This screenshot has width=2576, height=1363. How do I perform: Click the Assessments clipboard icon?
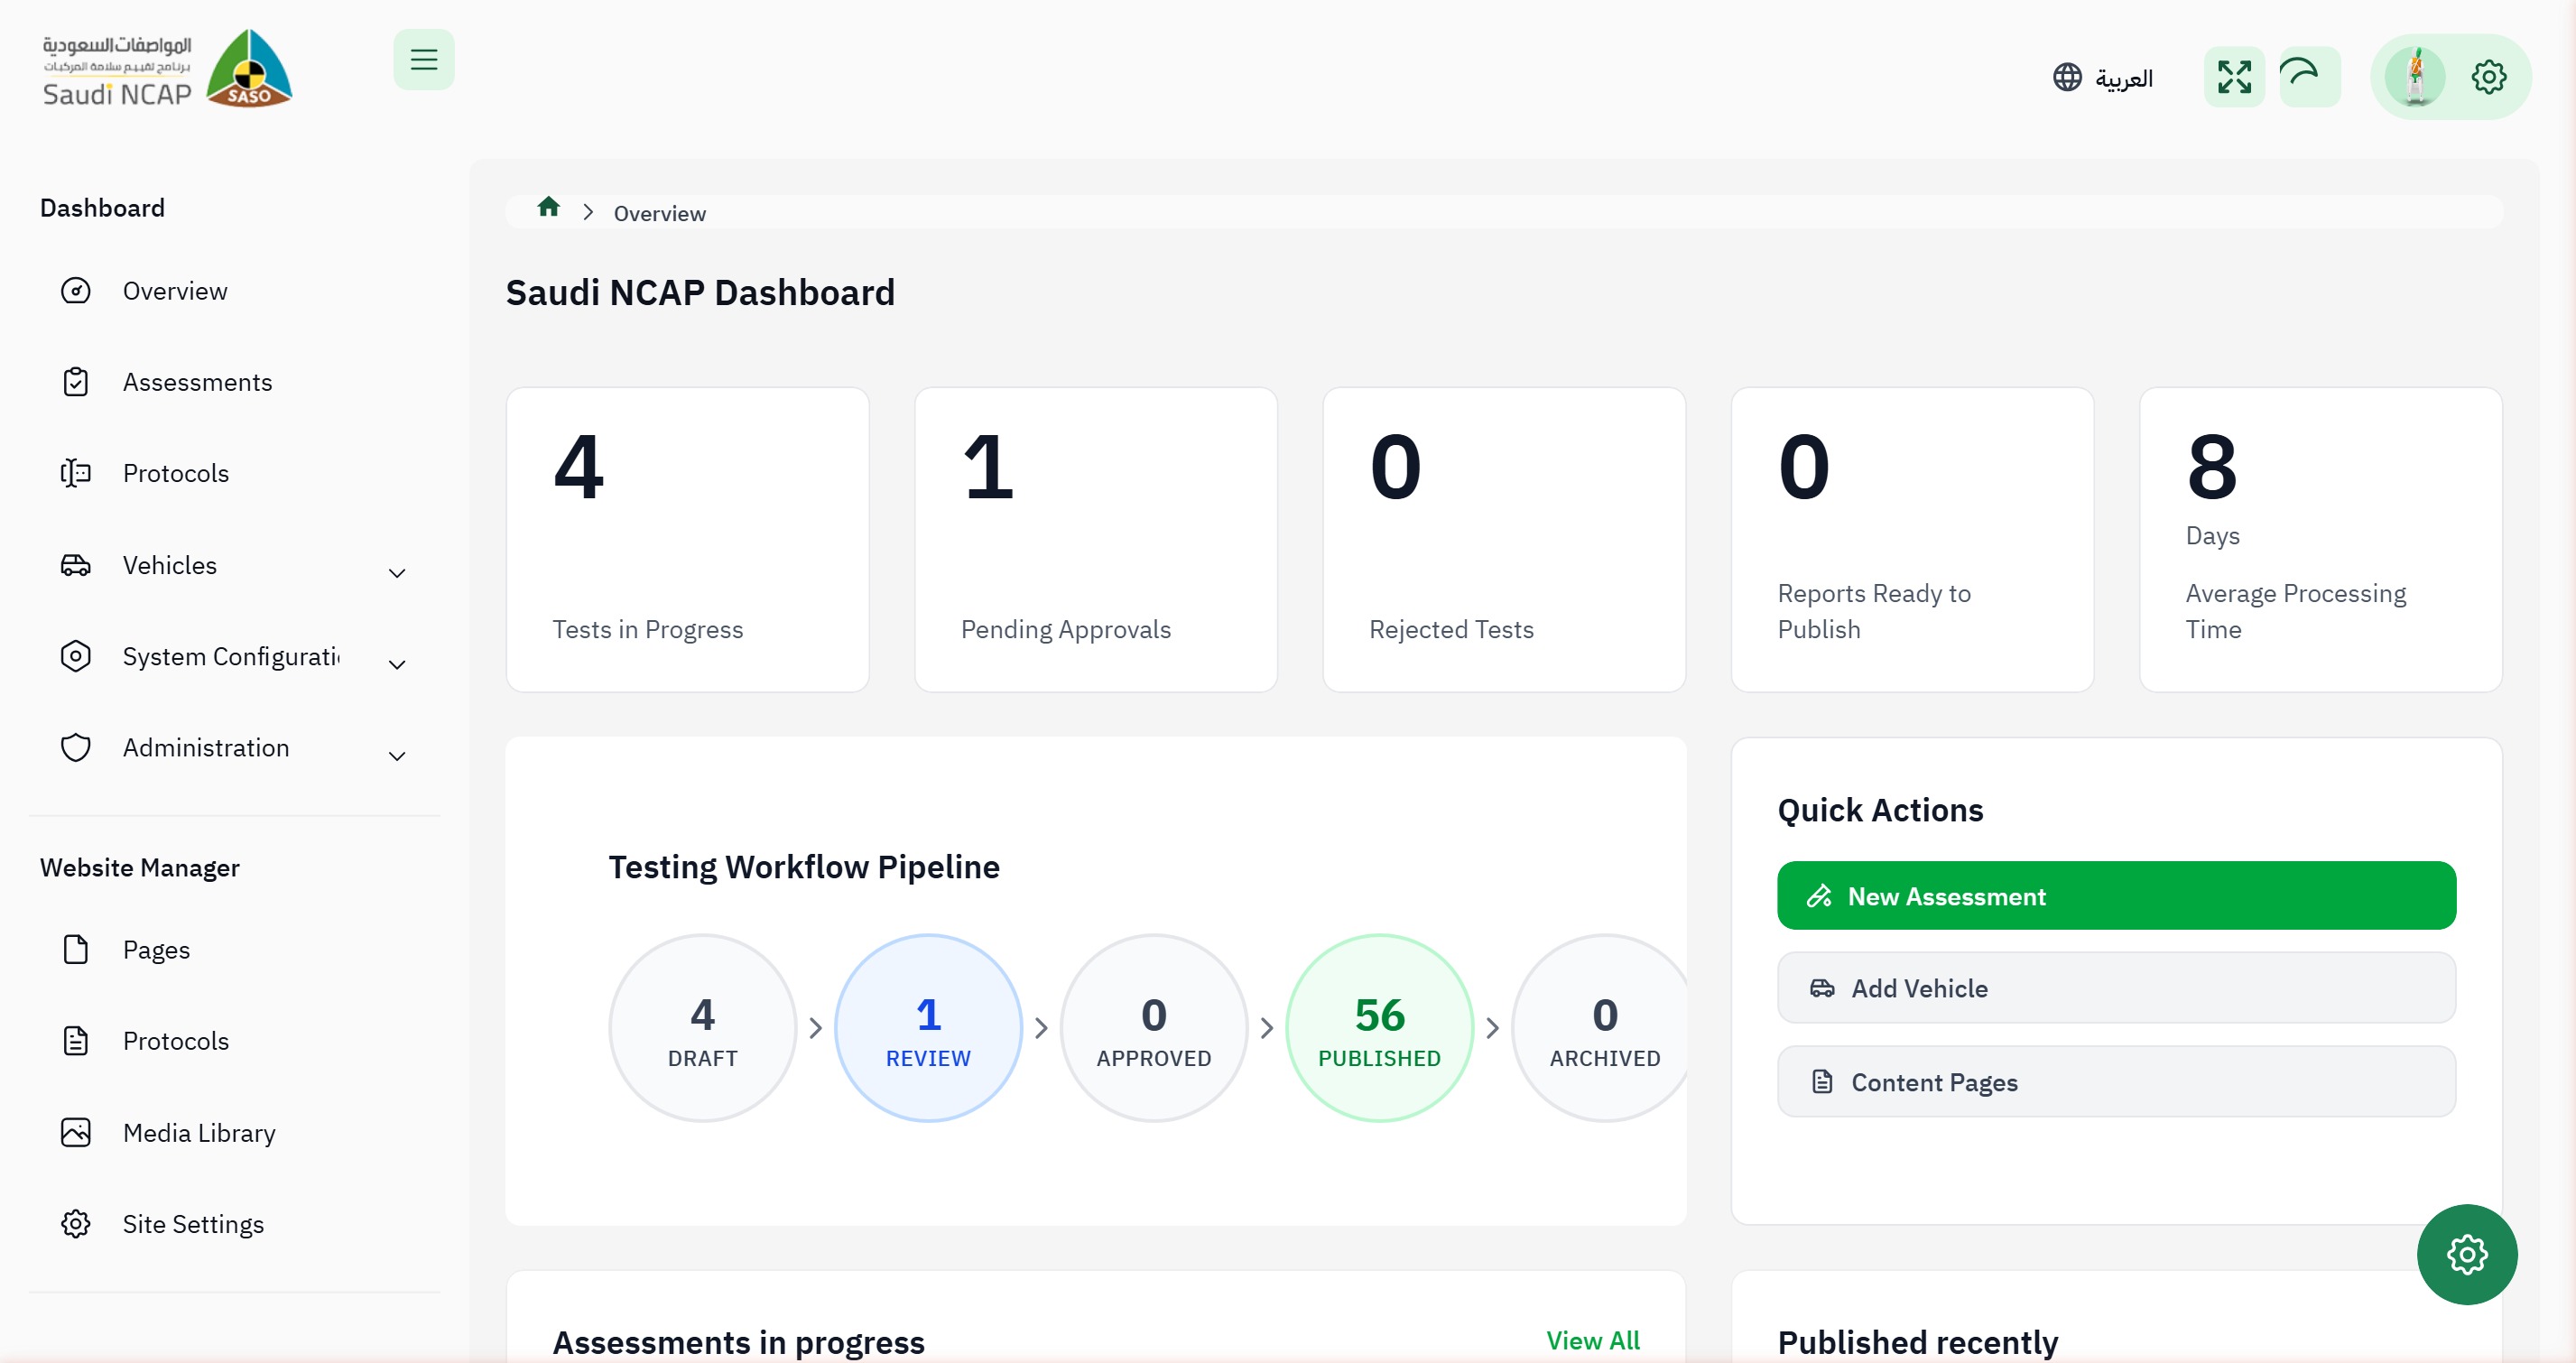76,382
